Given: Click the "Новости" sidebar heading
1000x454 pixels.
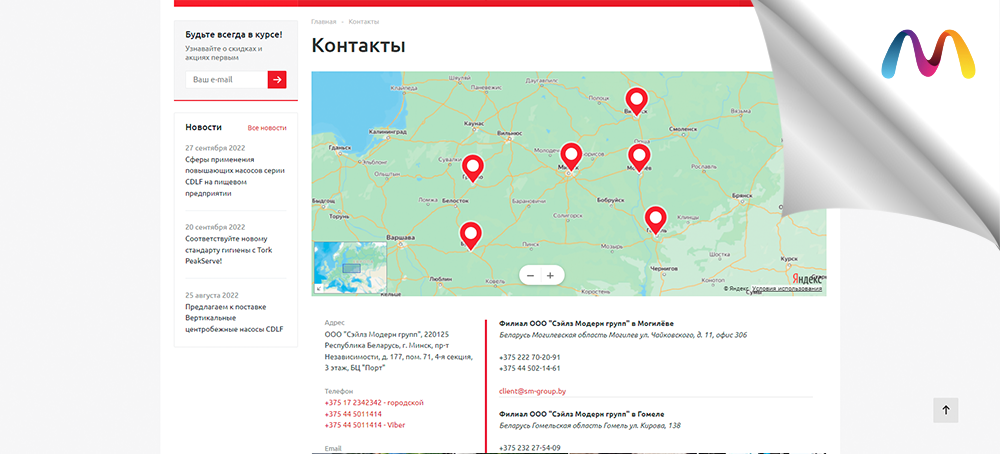Looking at the screenshot, I should [203, 128].
